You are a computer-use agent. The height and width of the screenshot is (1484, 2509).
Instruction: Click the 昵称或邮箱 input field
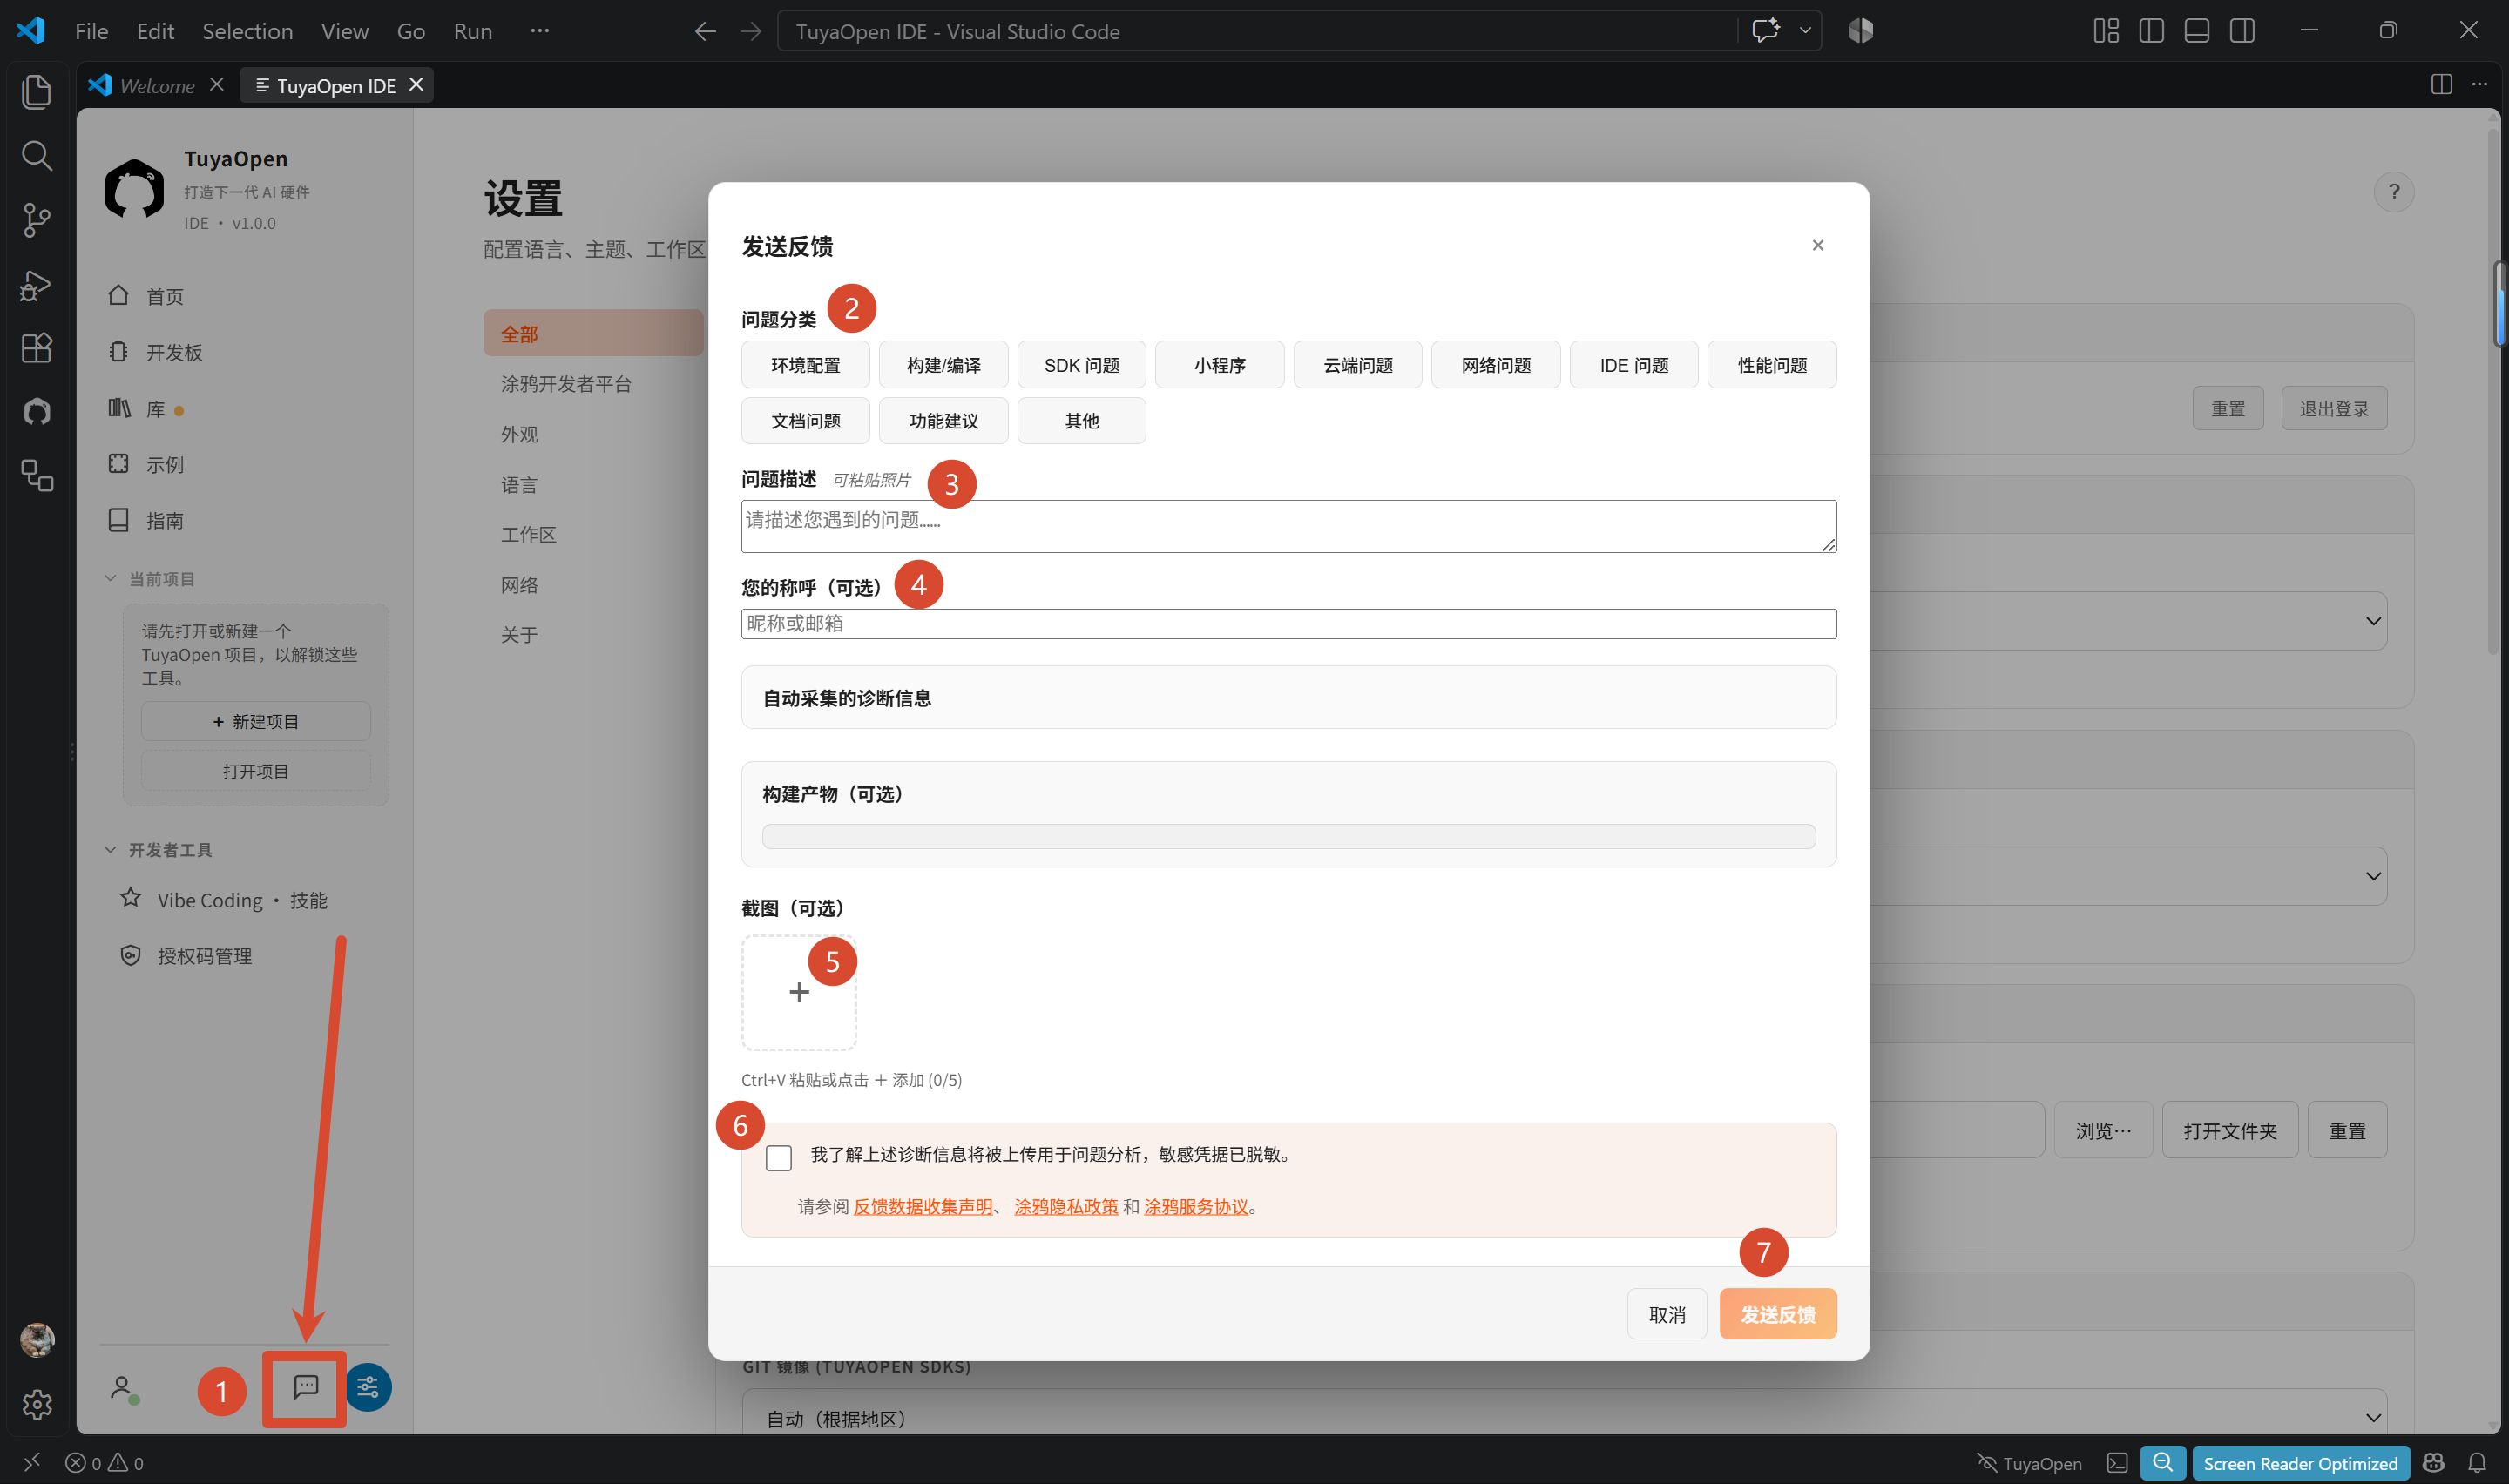pos(1288,623)
